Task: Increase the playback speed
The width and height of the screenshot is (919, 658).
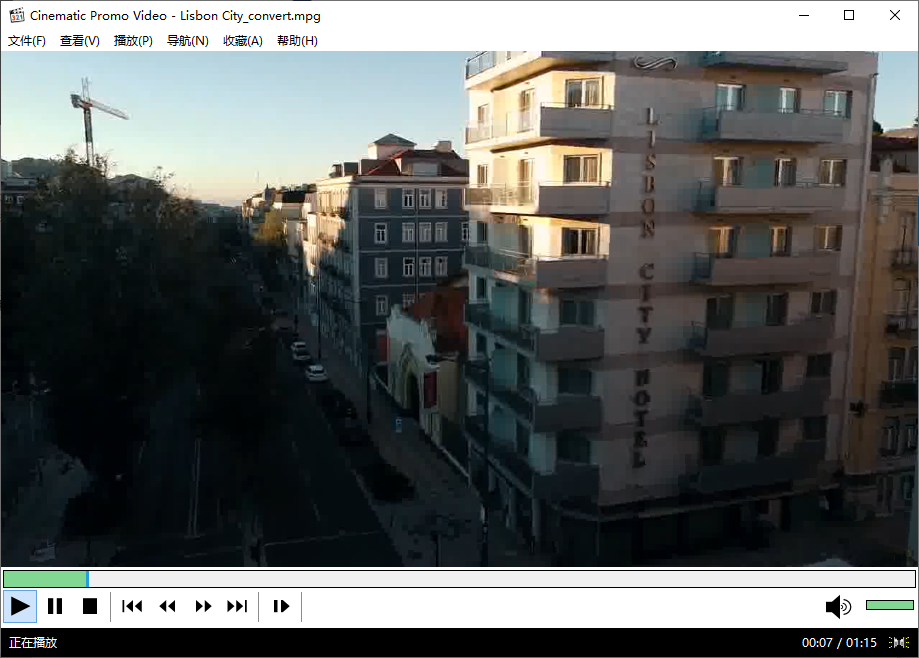Action: point(203,606)
